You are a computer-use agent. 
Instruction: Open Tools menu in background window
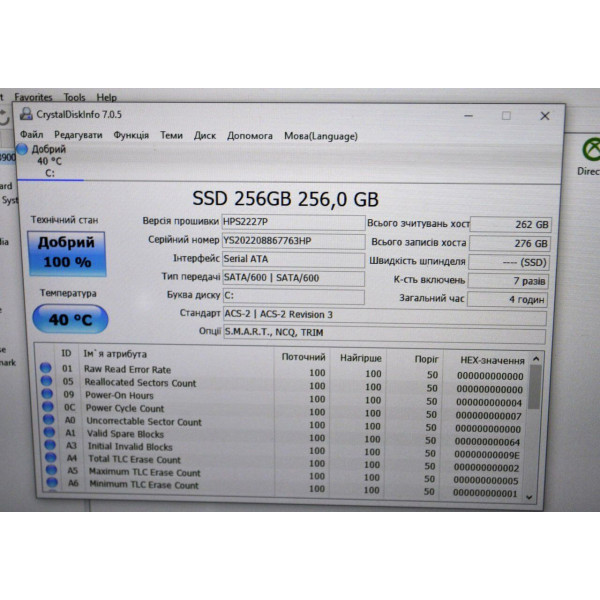[x=74, y=97]
